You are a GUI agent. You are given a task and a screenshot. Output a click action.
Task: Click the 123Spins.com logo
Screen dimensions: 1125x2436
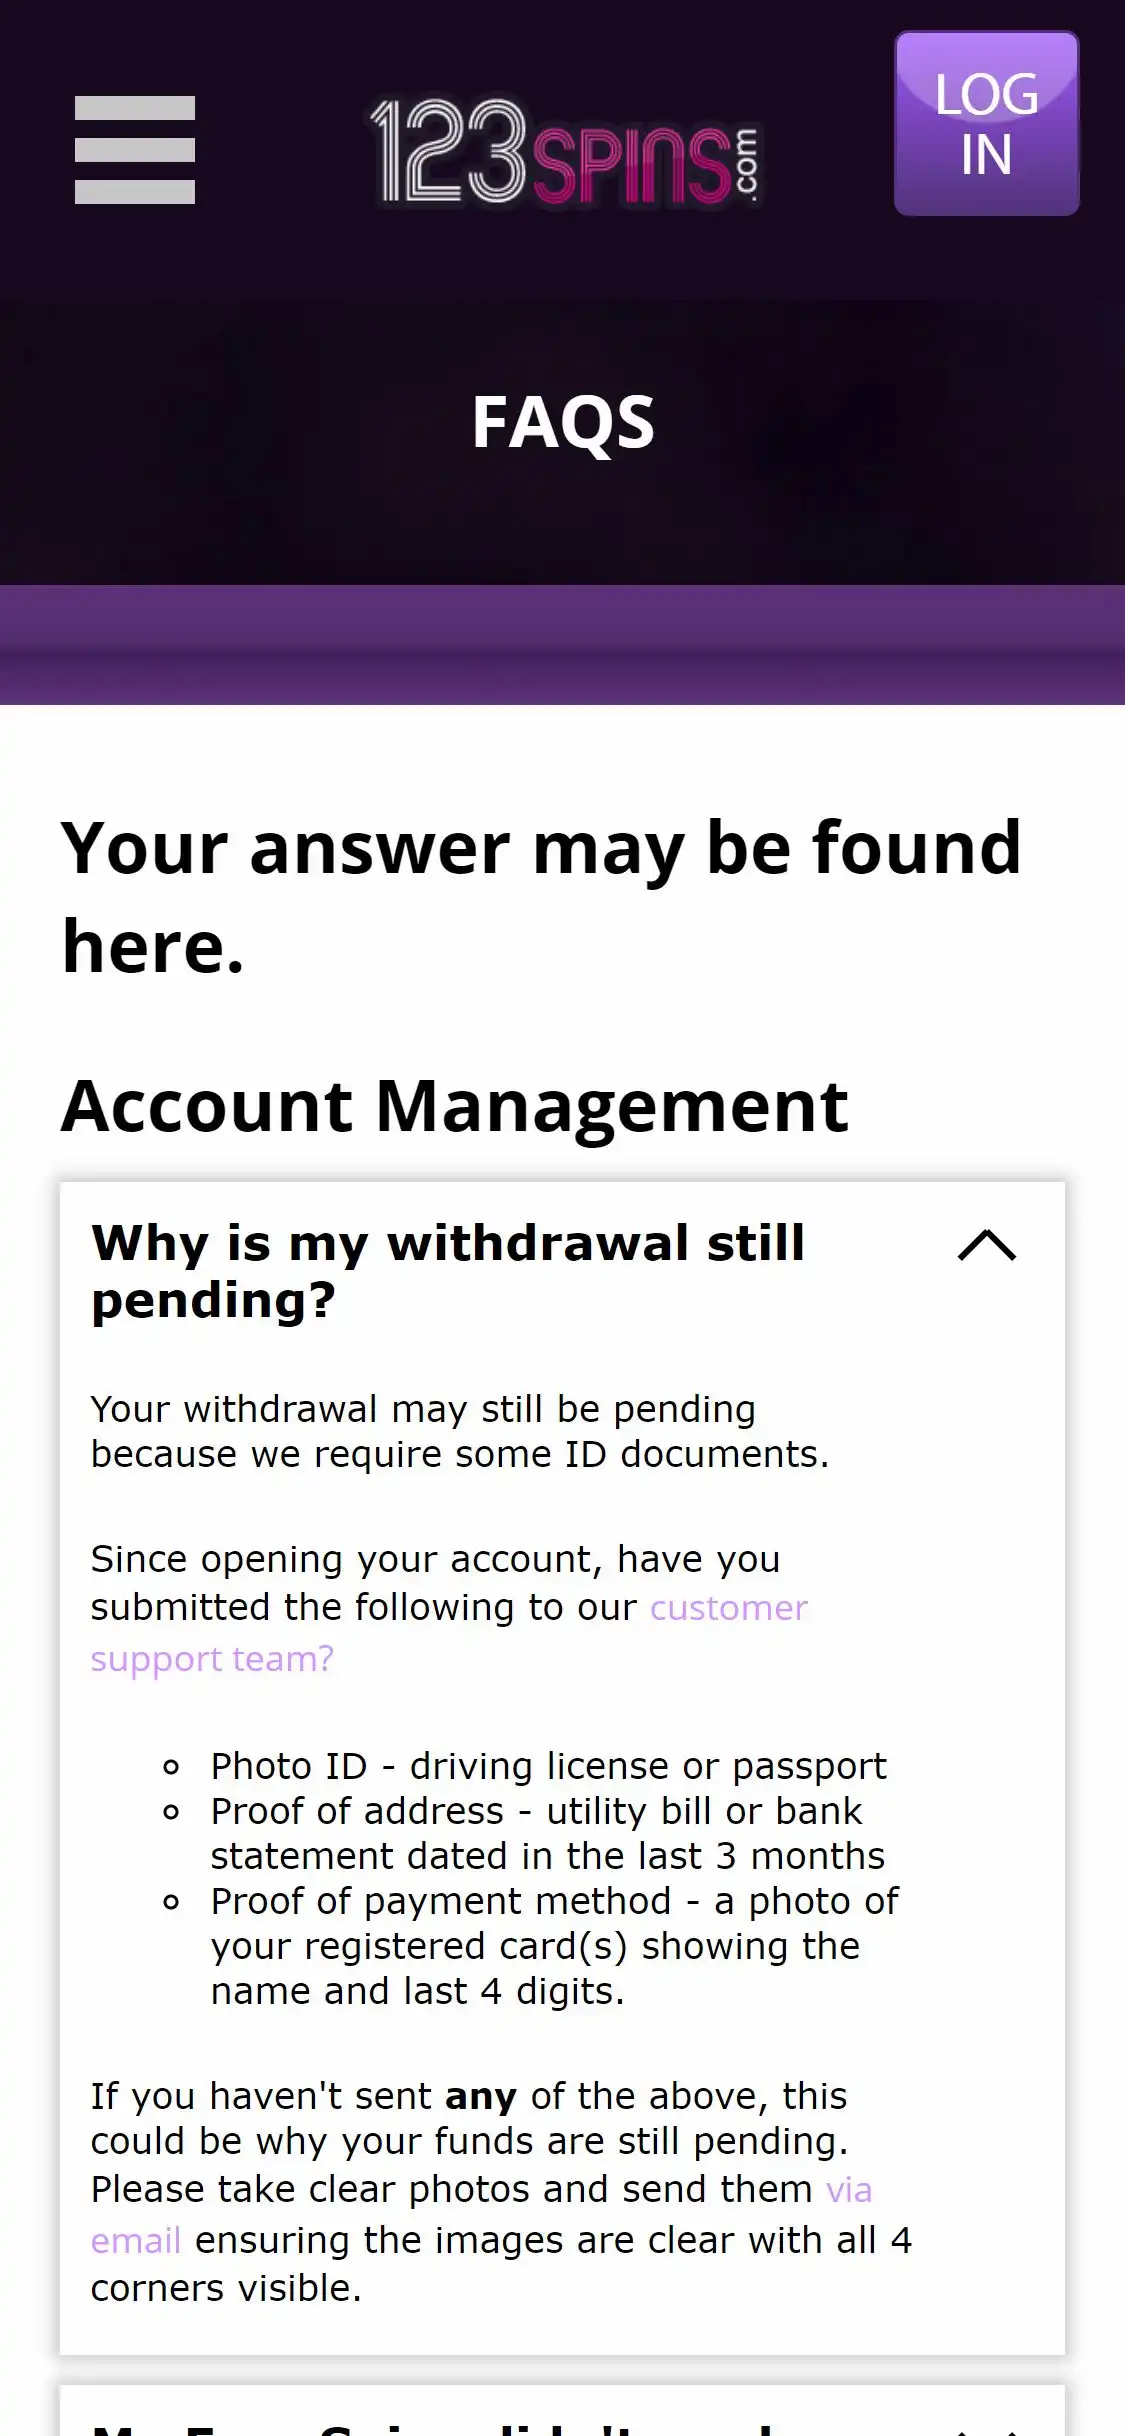[565, 153]
